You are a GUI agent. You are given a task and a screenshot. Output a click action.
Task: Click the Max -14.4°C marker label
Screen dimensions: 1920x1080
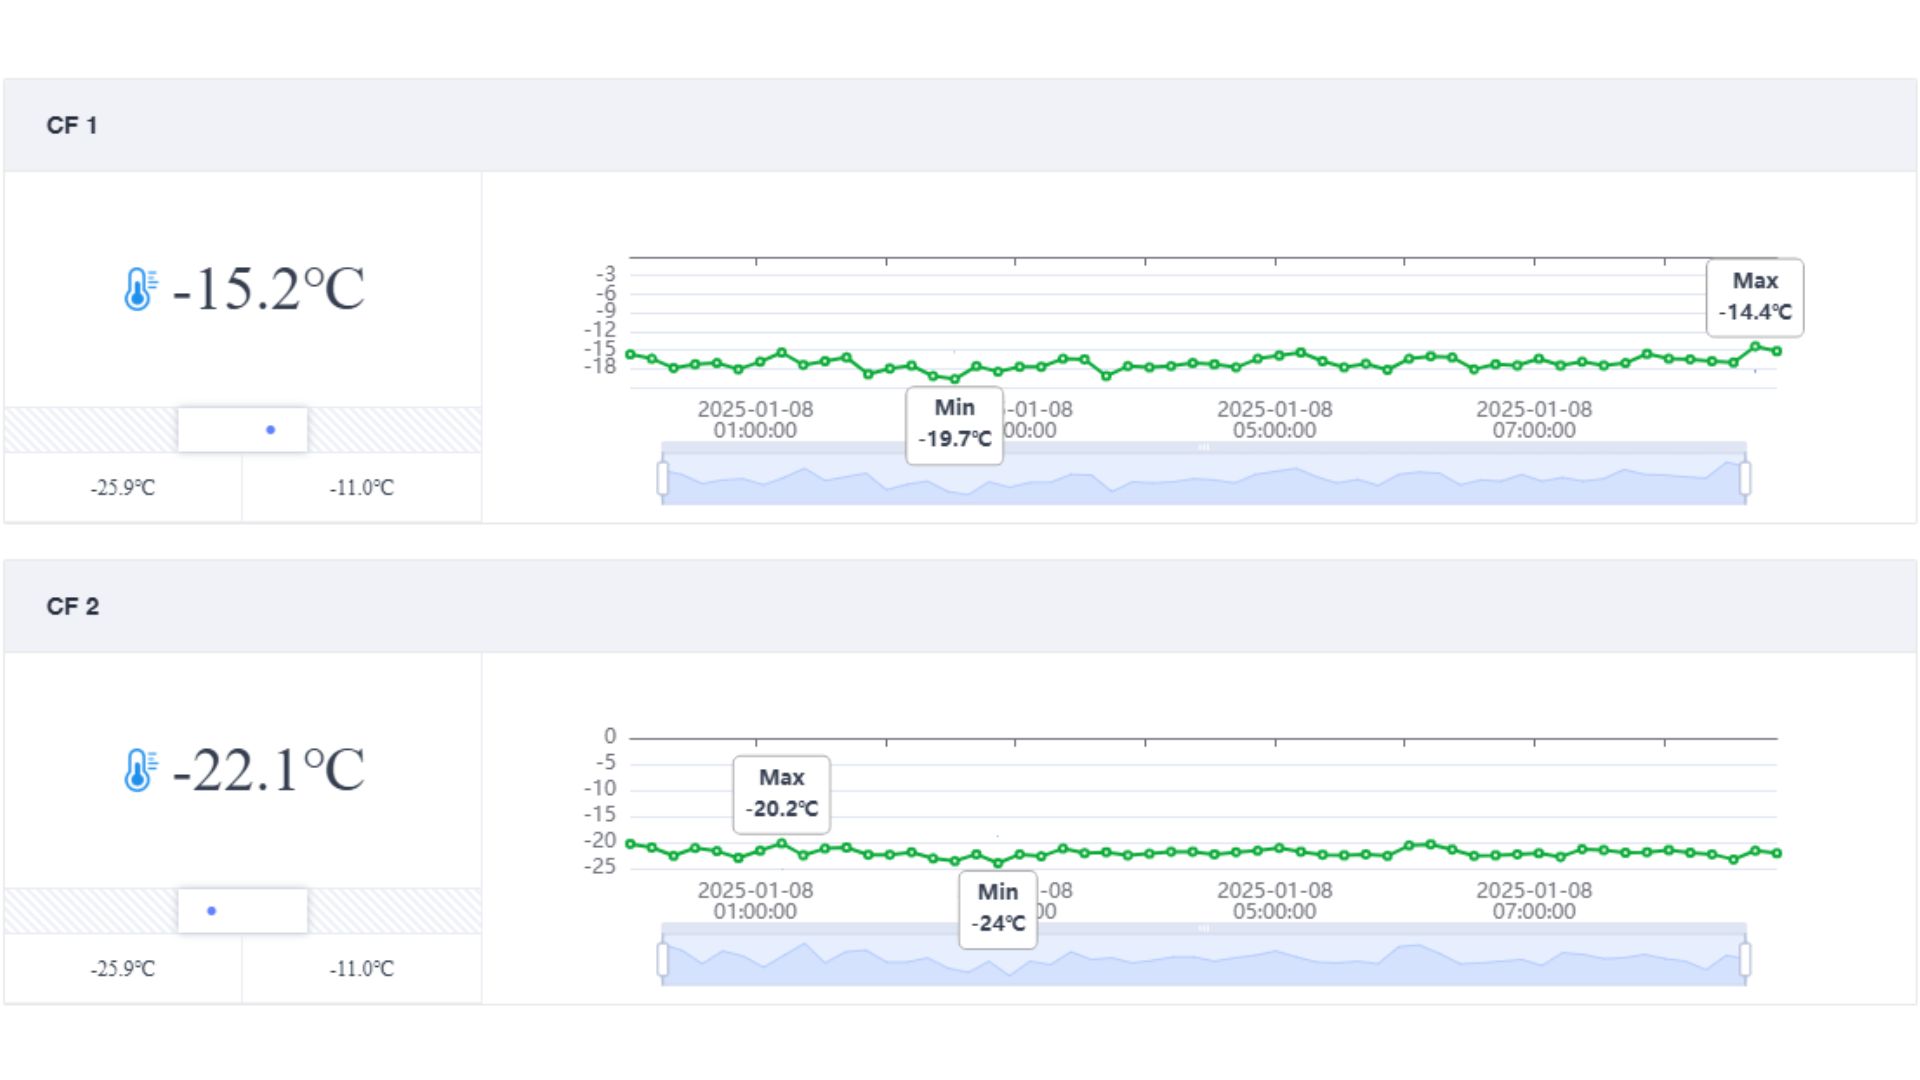coord(1755,297)
